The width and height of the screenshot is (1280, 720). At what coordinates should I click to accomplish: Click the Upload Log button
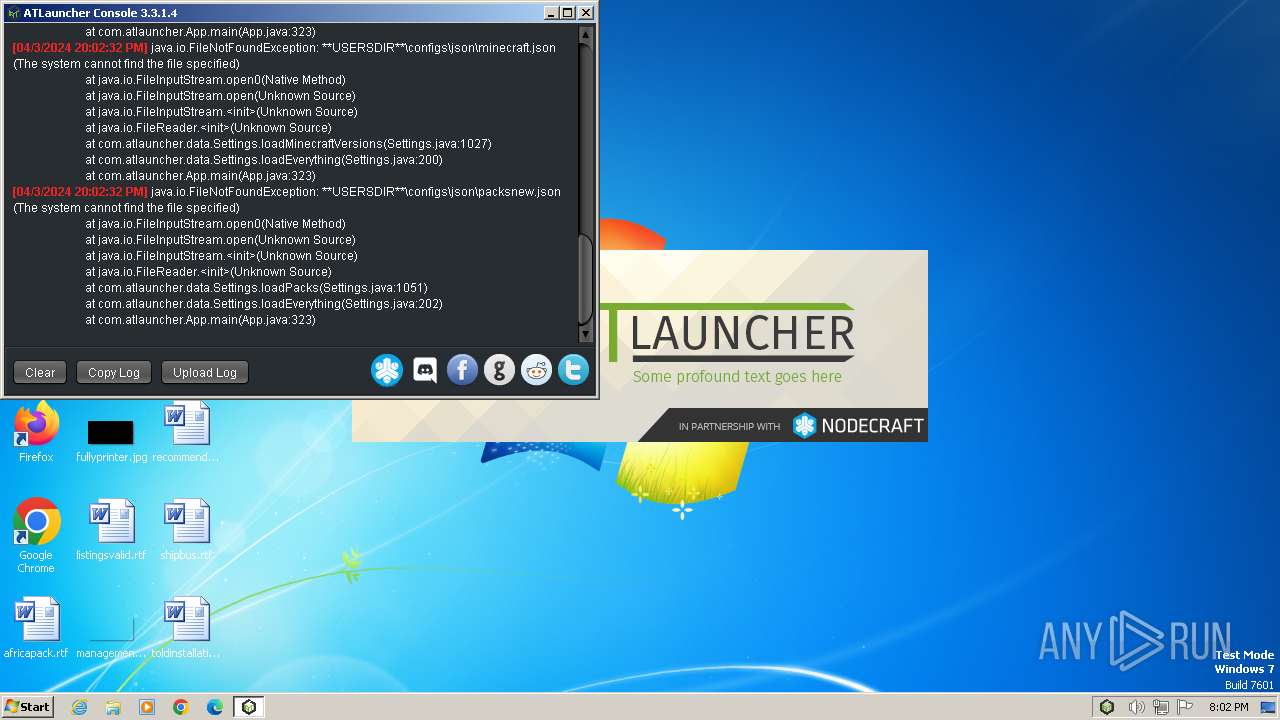(205, 372)
